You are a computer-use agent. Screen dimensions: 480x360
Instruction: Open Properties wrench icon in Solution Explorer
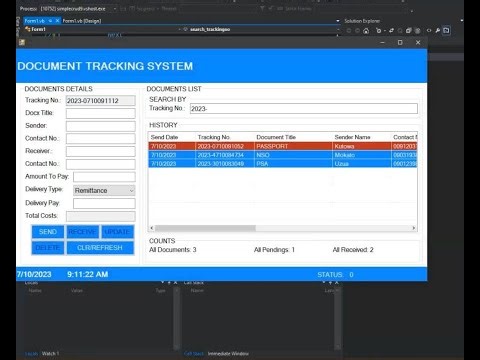point(438,31)
